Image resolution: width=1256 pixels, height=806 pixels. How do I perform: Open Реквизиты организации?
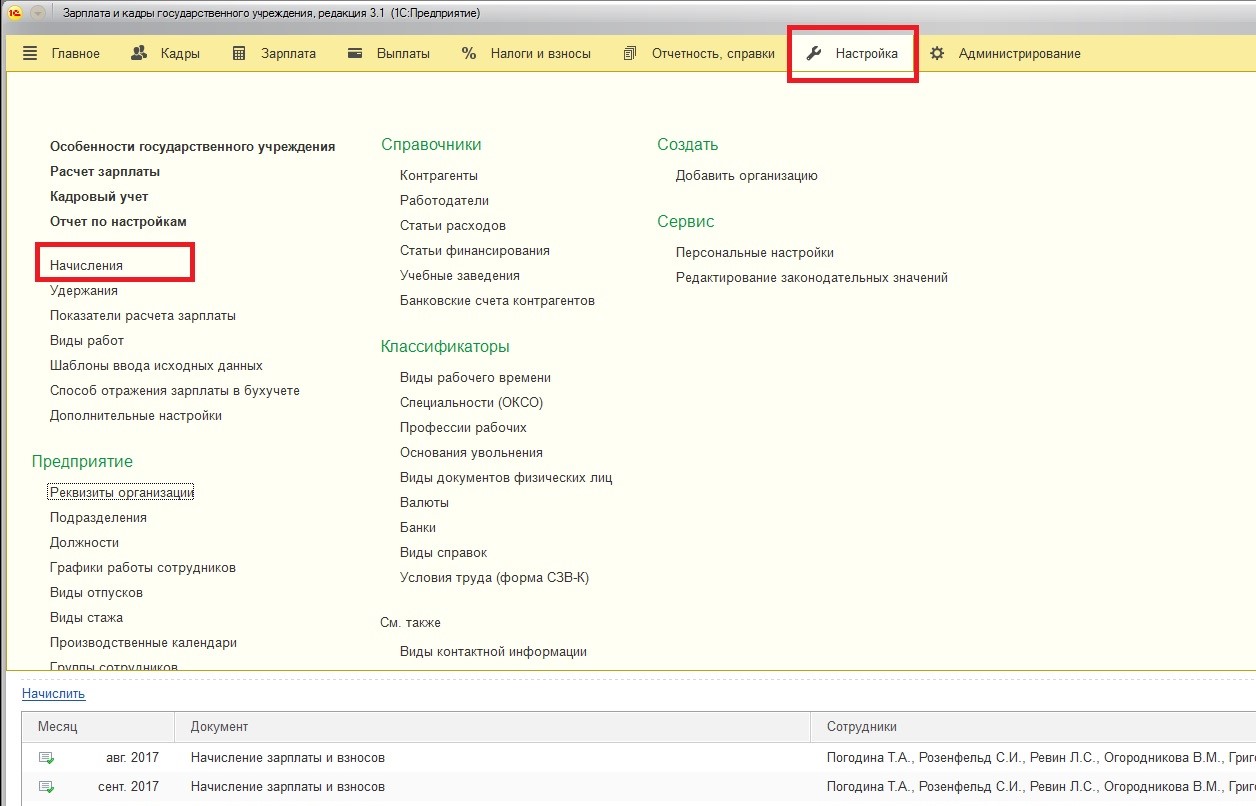(x=121, y=492)
